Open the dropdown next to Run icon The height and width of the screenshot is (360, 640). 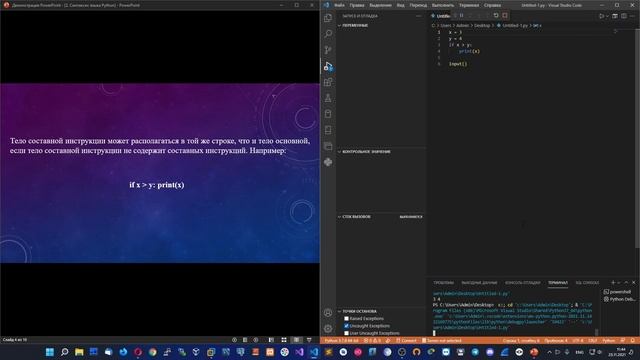(607, 16)
